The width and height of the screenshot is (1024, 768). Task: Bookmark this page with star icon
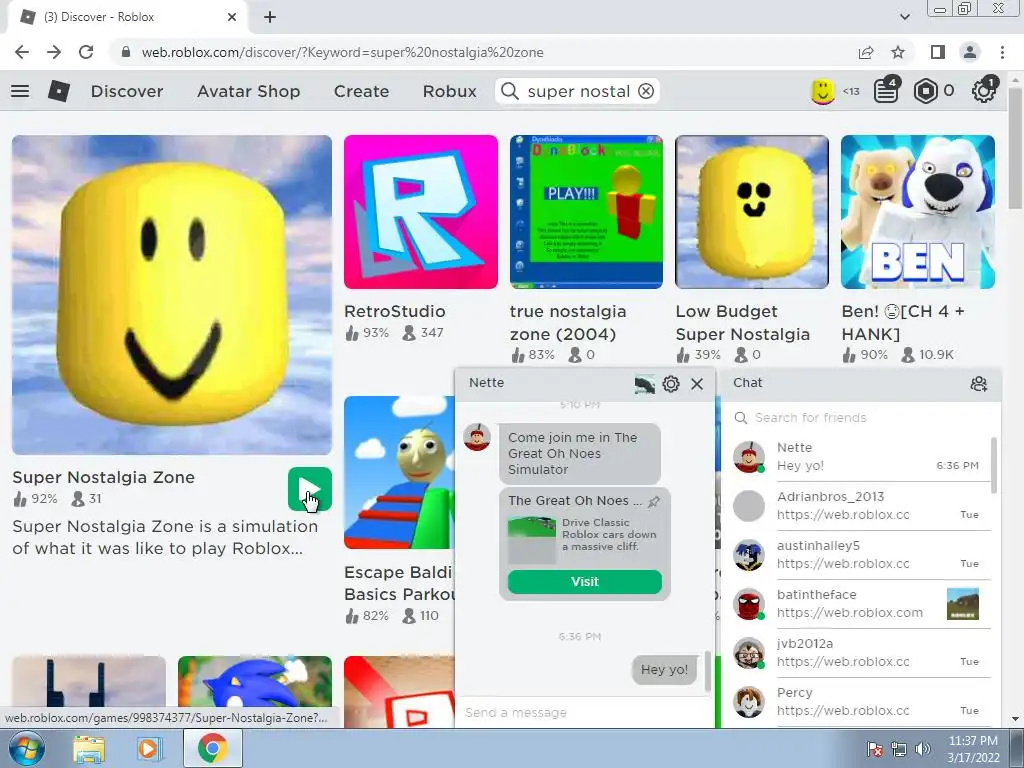pyautogui.click(x=899, y=52)
